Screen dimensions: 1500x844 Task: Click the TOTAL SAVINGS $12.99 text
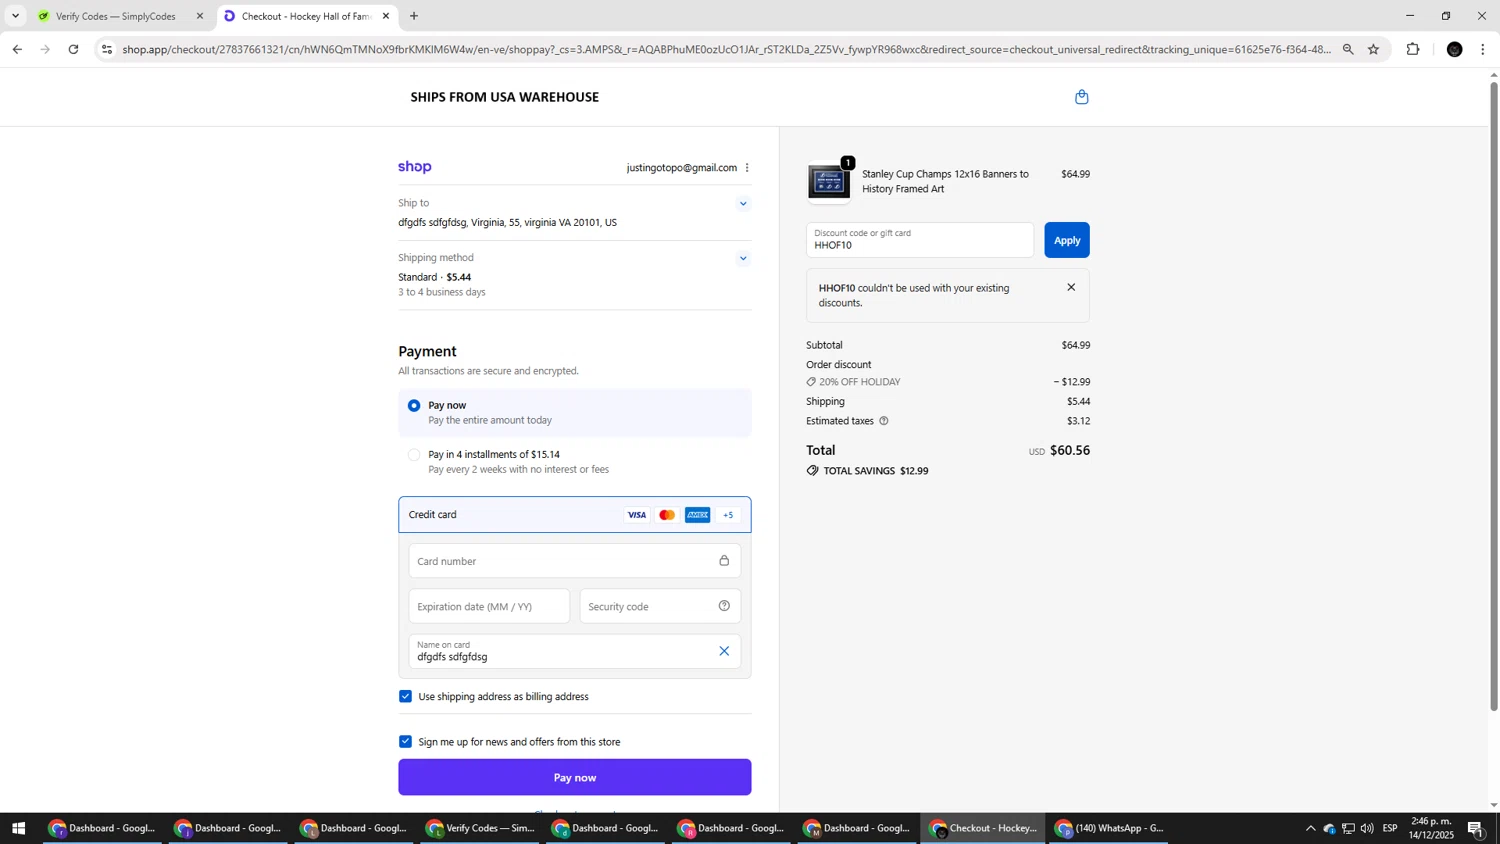pos(876,471)
